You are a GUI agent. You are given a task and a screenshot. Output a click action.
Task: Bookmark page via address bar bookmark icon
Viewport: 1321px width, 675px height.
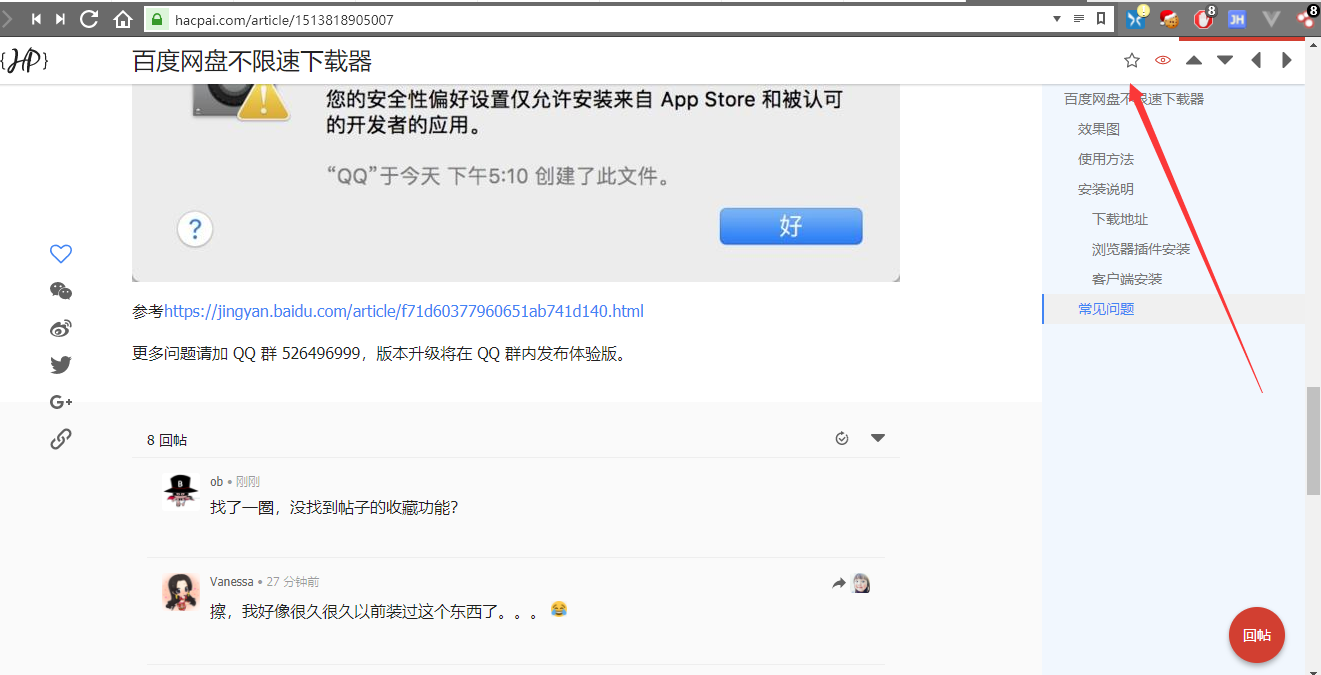tap(1101, 18)
